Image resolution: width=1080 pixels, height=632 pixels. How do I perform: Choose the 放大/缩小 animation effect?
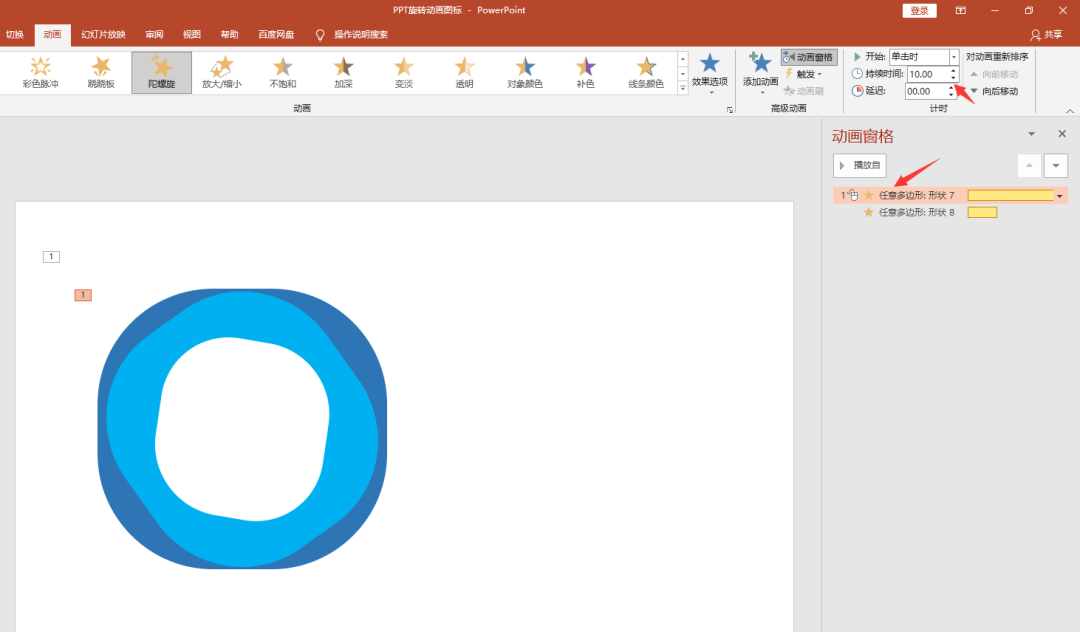[x=222, y=72]
